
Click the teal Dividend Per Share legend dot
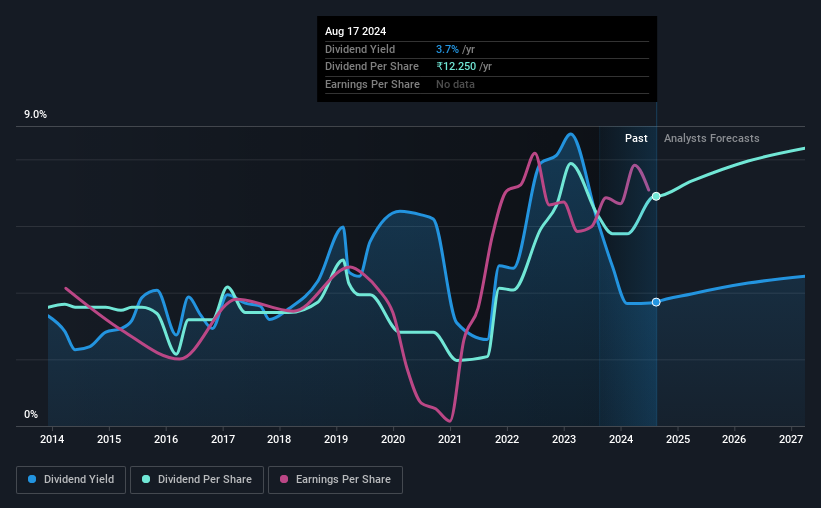click(x=146, y=479)
